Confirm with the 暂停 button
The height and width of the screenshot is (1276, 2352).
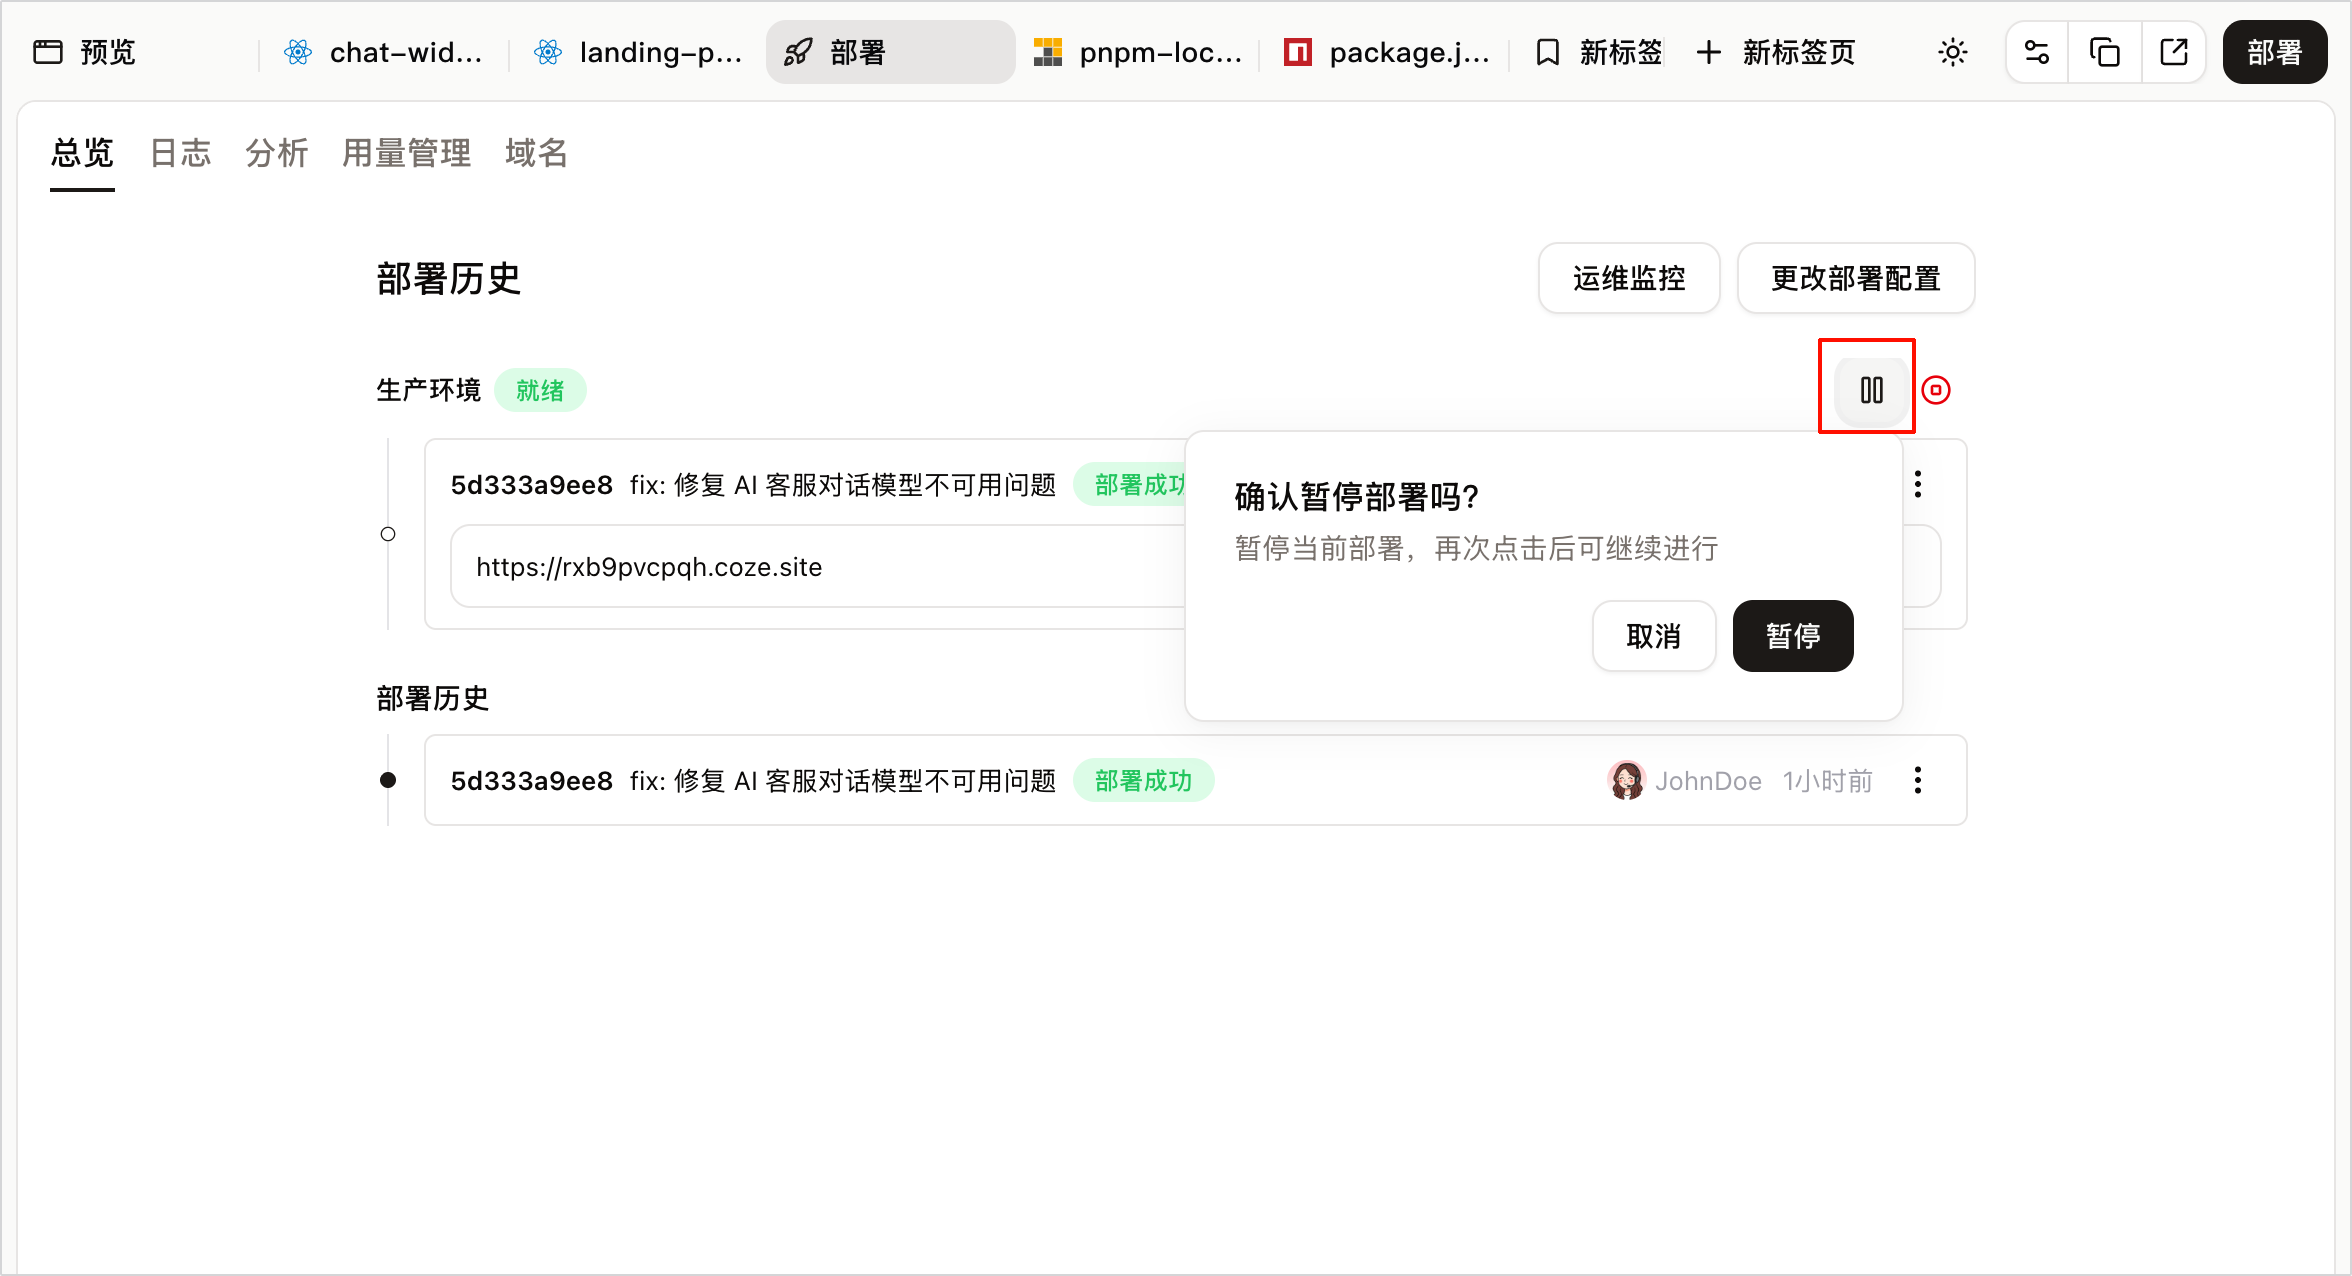pyautogui.click(x=1793, y=636)
